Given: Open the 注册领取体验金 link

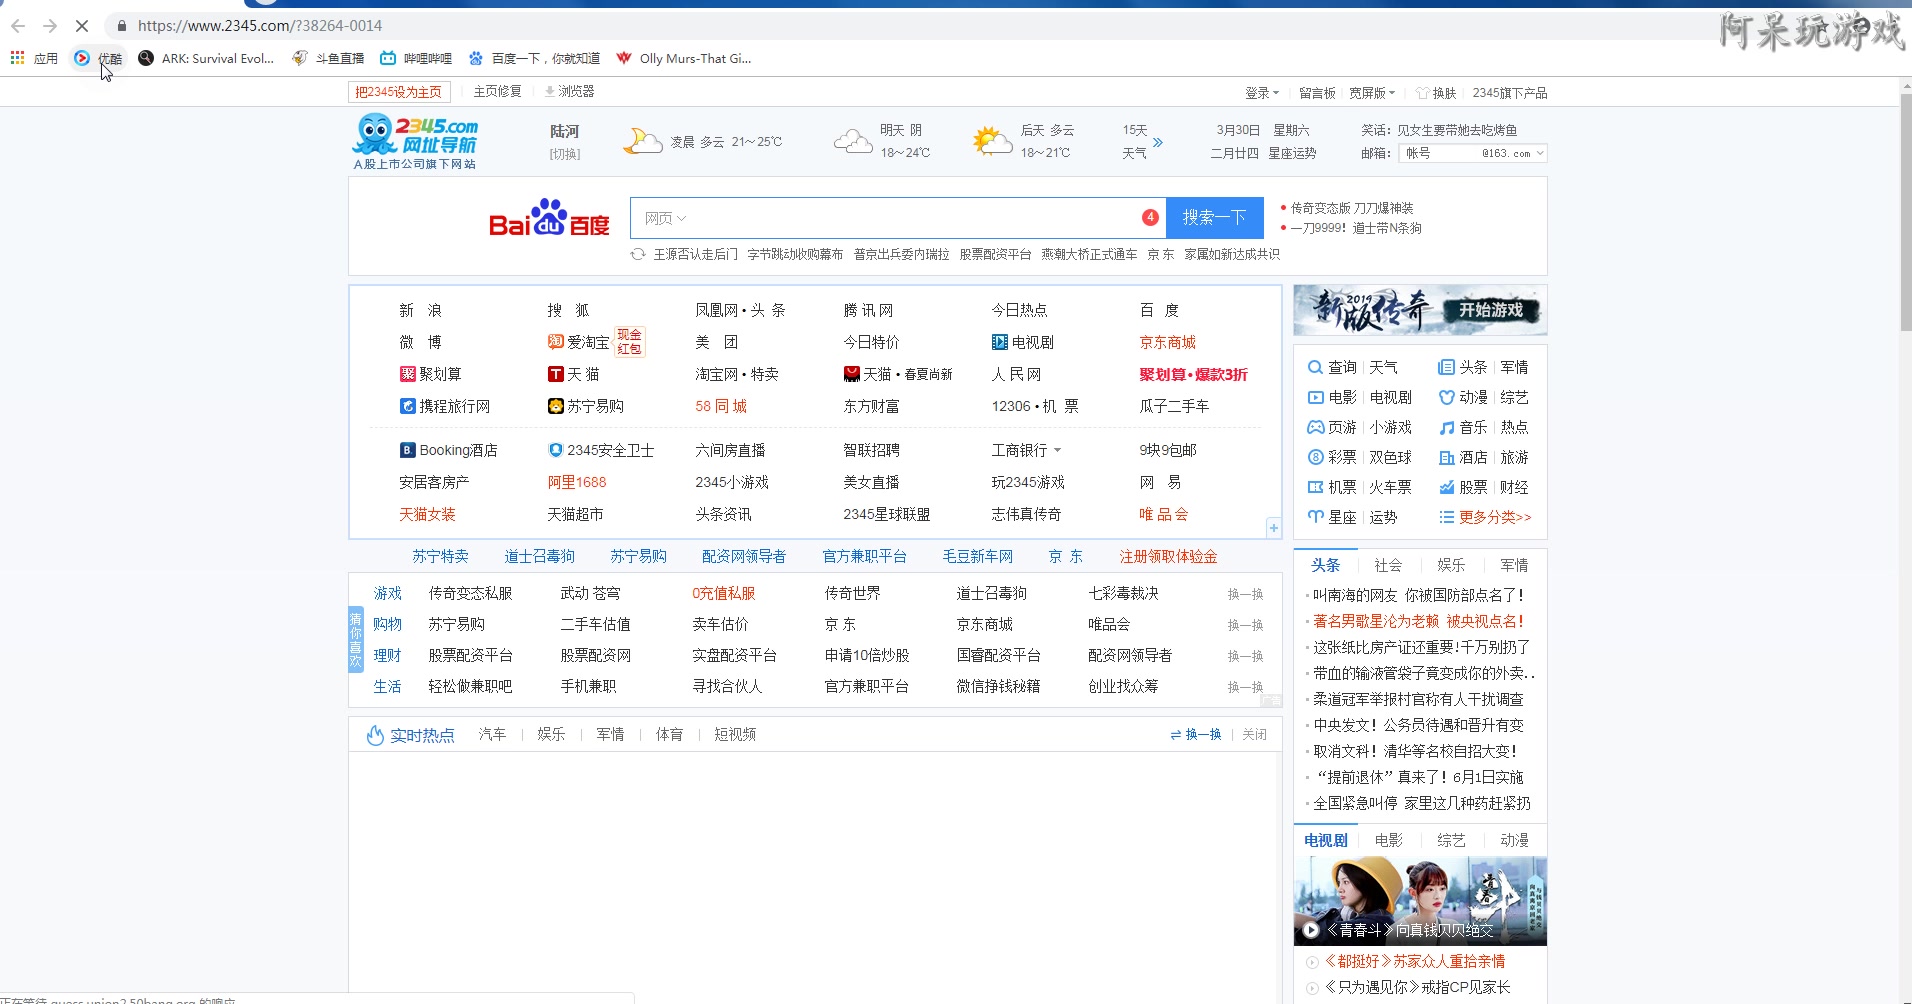Looking at the screenshot, I should tap(1168, 556).
